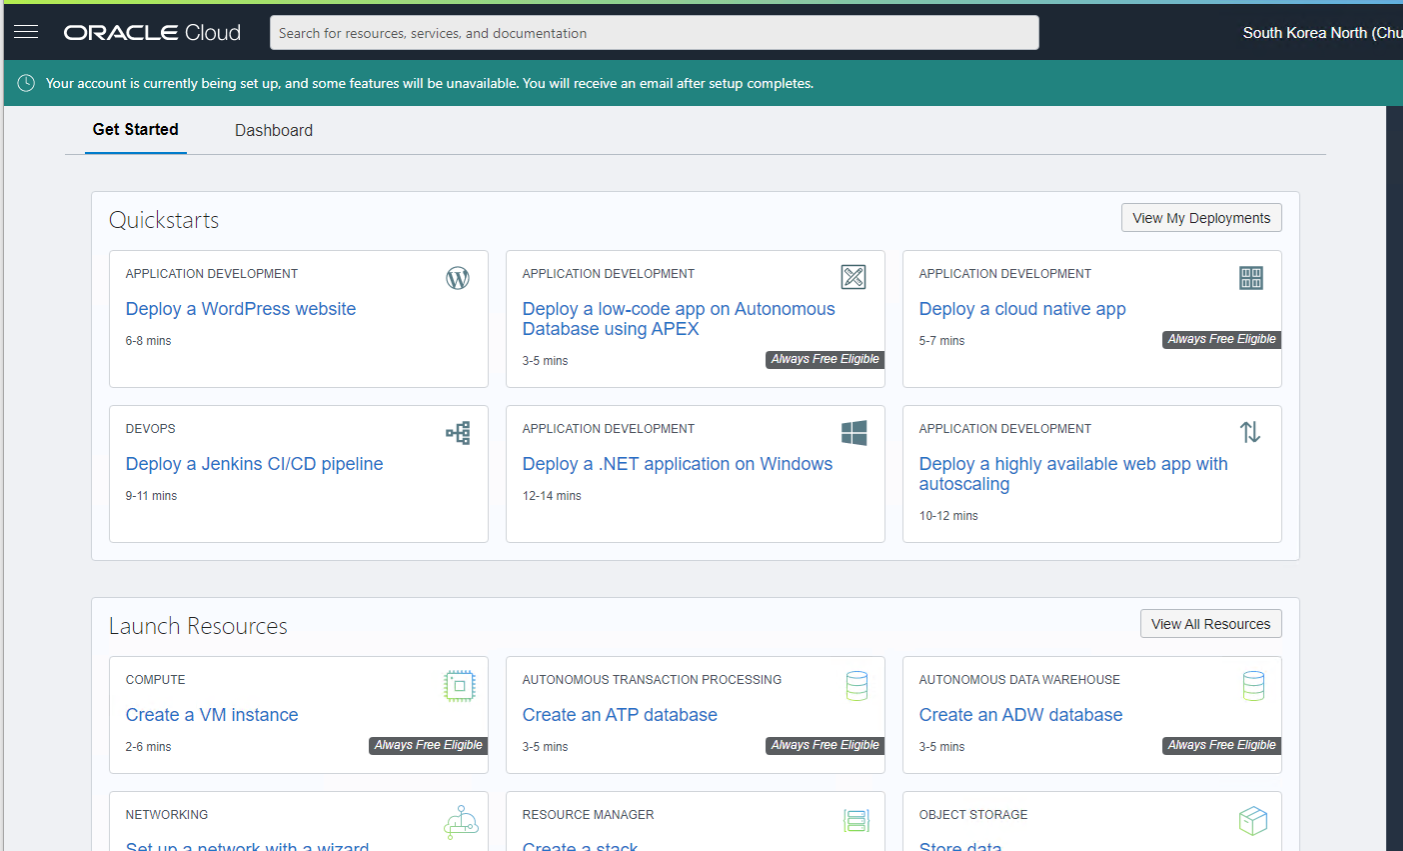Click the account setup notification message
The height and width of the screenshot is (851, 1403).
[x=429, y=83]
